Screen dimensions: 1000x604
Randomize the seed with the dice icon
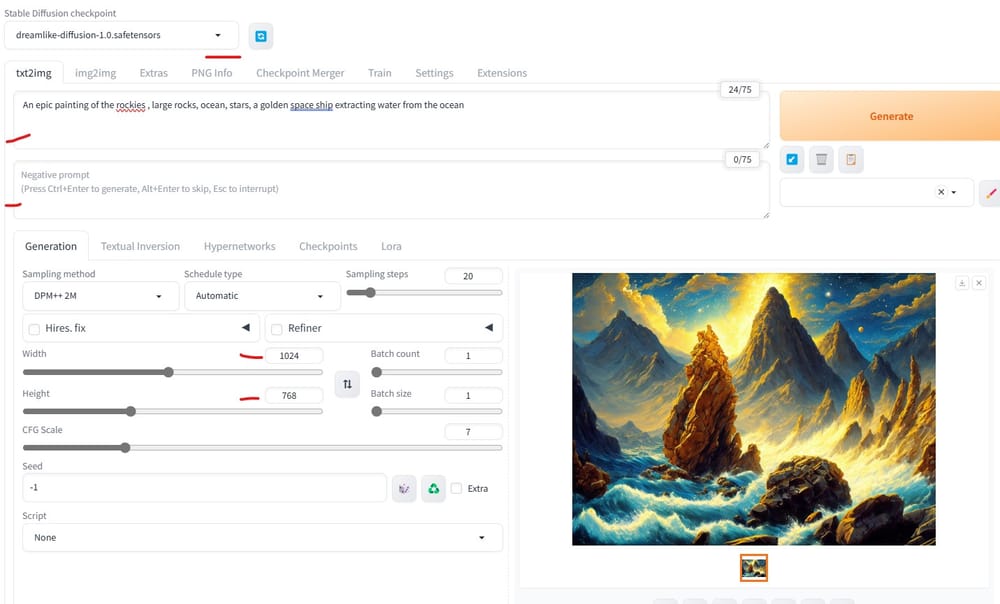tap(404, 488)
